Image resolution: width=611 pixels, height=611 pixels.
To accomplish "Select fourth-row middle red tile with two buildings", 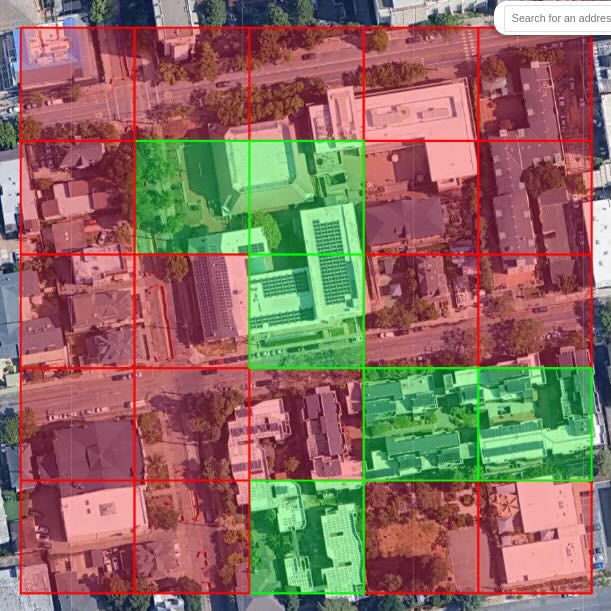I will 307,424.
